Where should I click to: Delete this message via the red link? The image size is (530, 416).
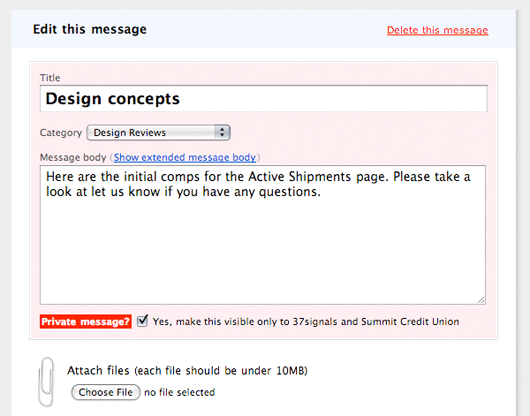[x=437, y=30]
